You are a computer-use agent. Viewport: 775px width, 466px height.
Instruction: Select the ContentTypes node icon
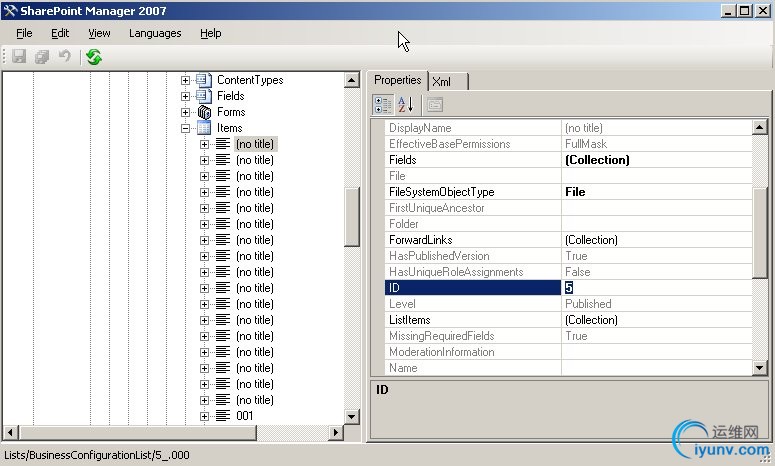point(204,80)
